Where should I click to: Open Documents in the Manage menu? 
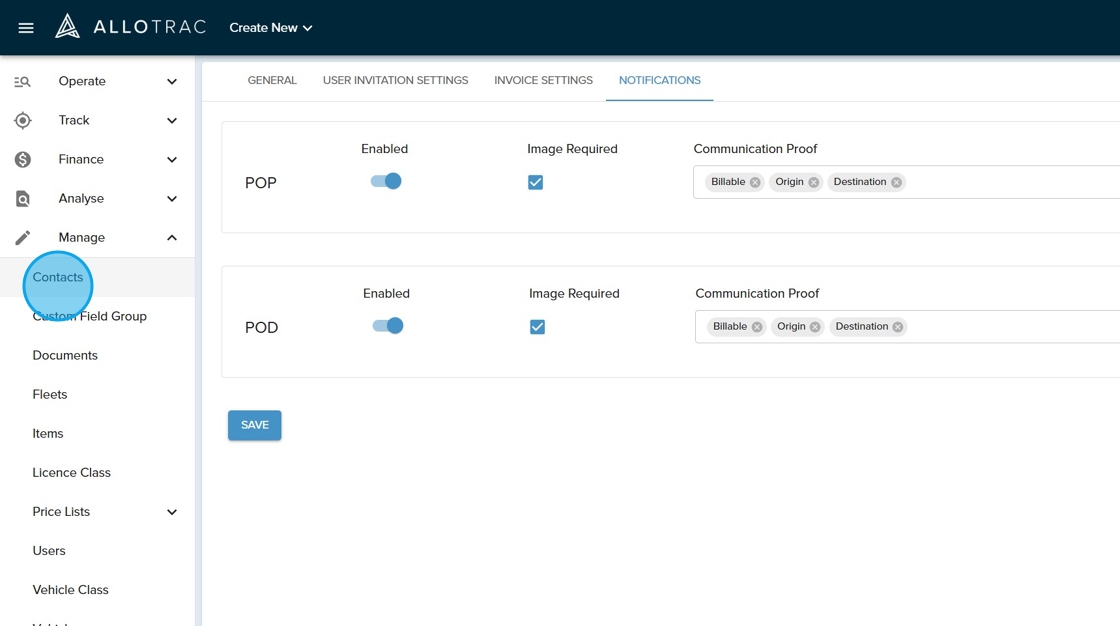65,356
